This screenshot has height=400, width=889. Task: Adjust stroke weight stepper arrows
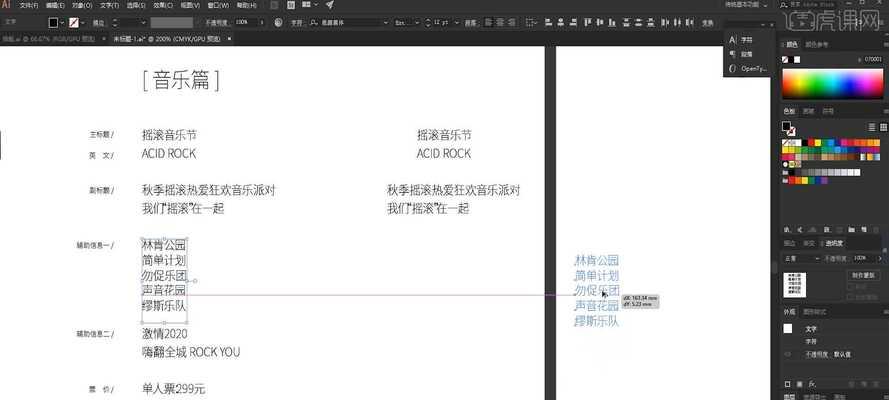(x=115, y=23)
